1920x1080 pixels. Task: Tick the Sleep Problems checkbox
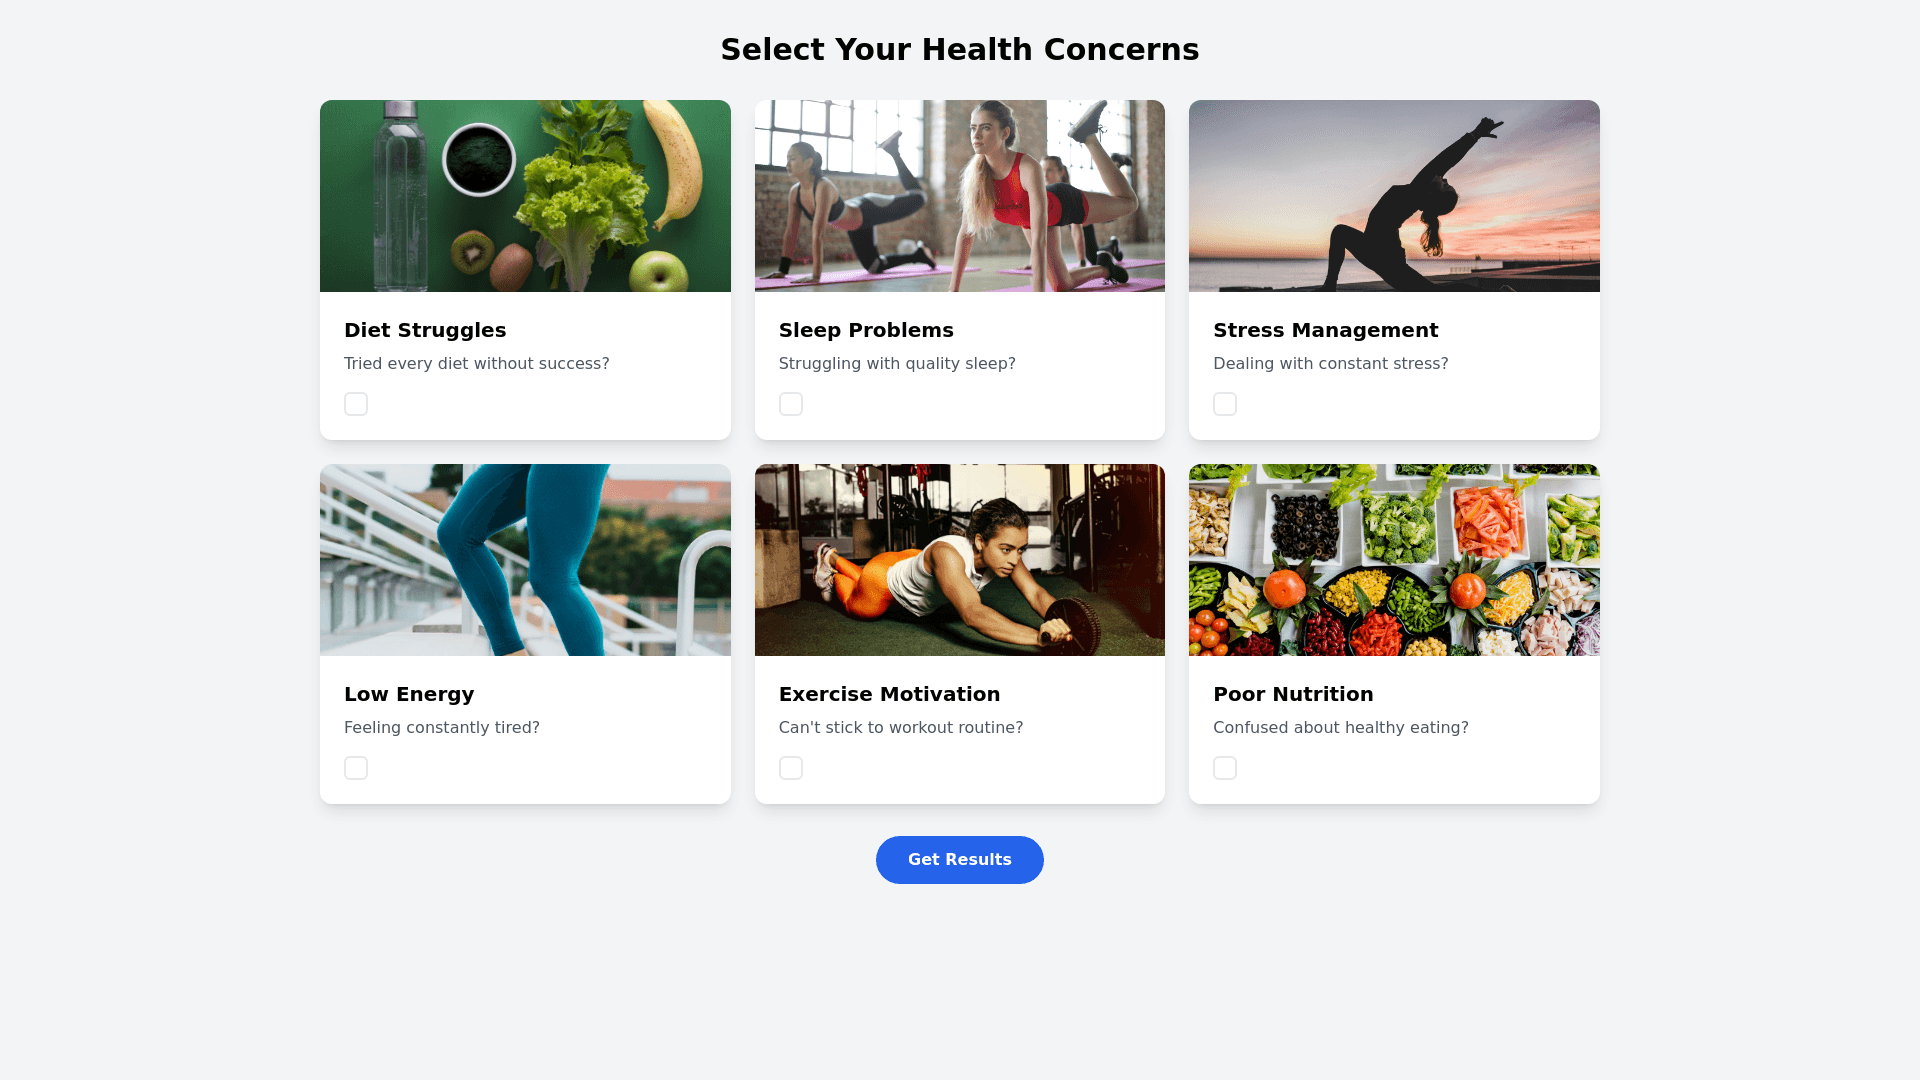[x=791, y=404]
